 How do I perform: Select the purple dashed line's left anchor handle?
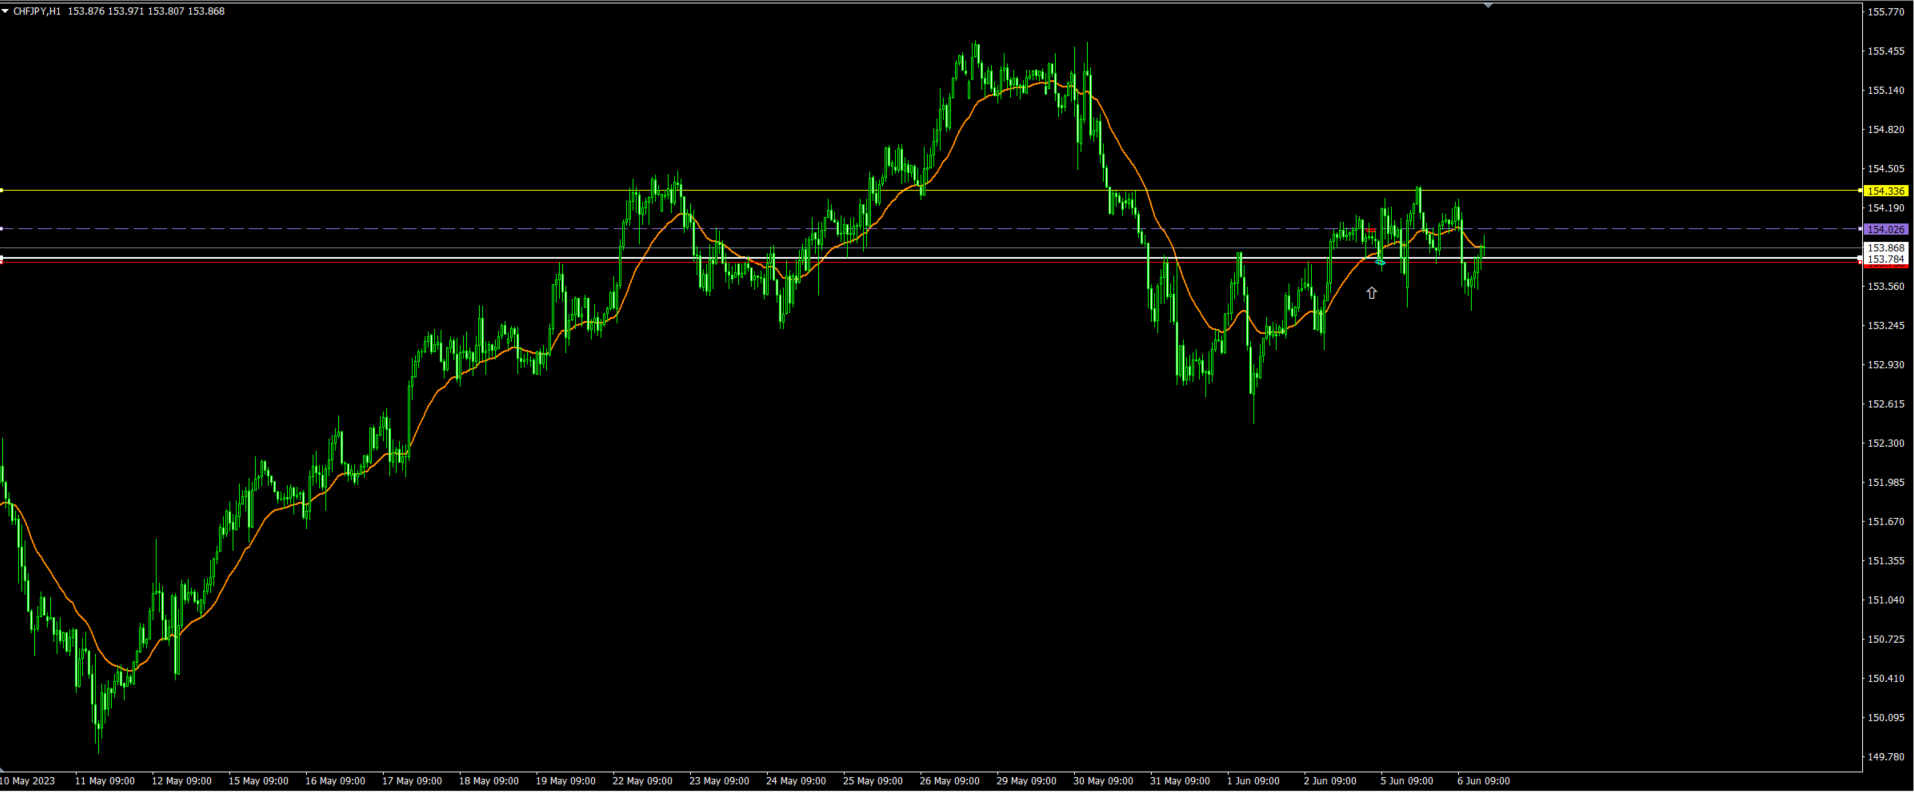click(x=2, y=229)
